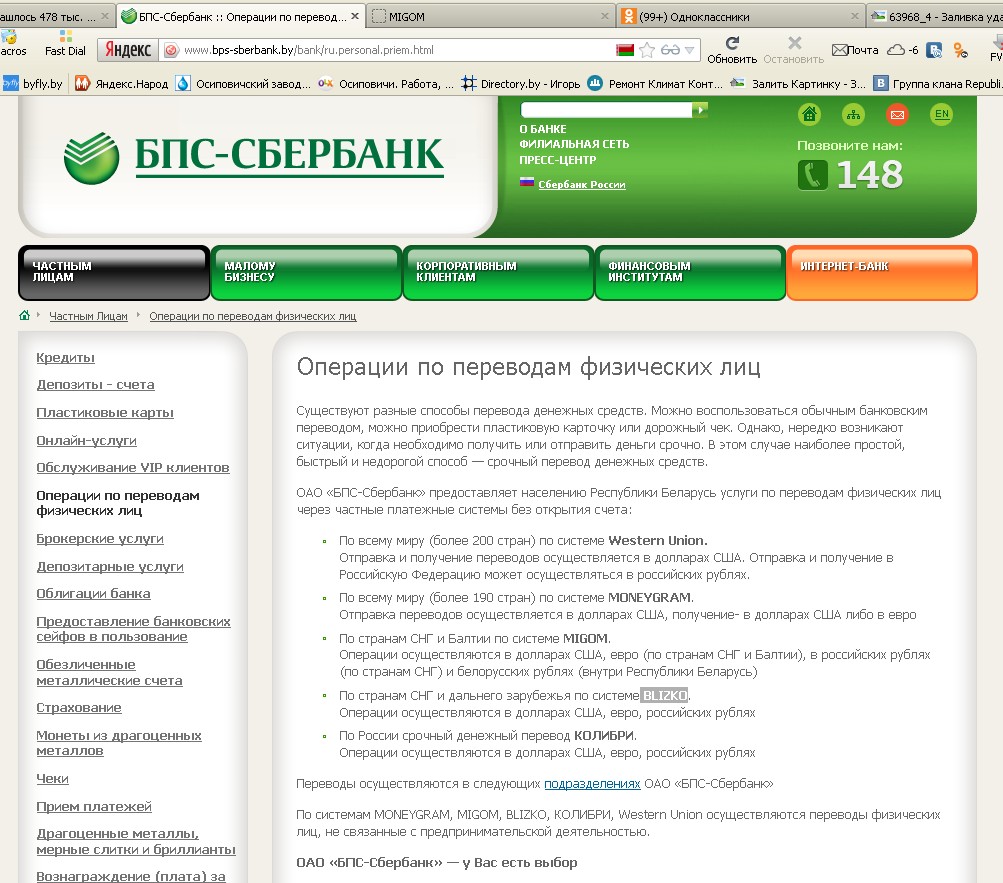Click the VKontakte toolbar icon
This screenshot has height=883, width=1003.
point(934,50)
